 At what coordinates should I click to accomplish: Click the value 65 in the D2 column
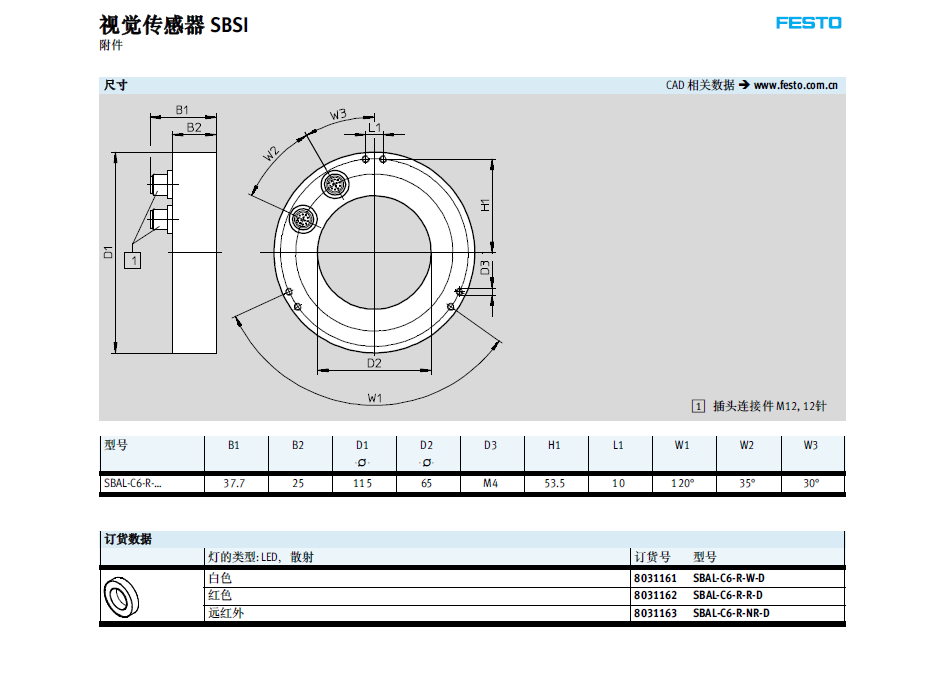[426, 483]
